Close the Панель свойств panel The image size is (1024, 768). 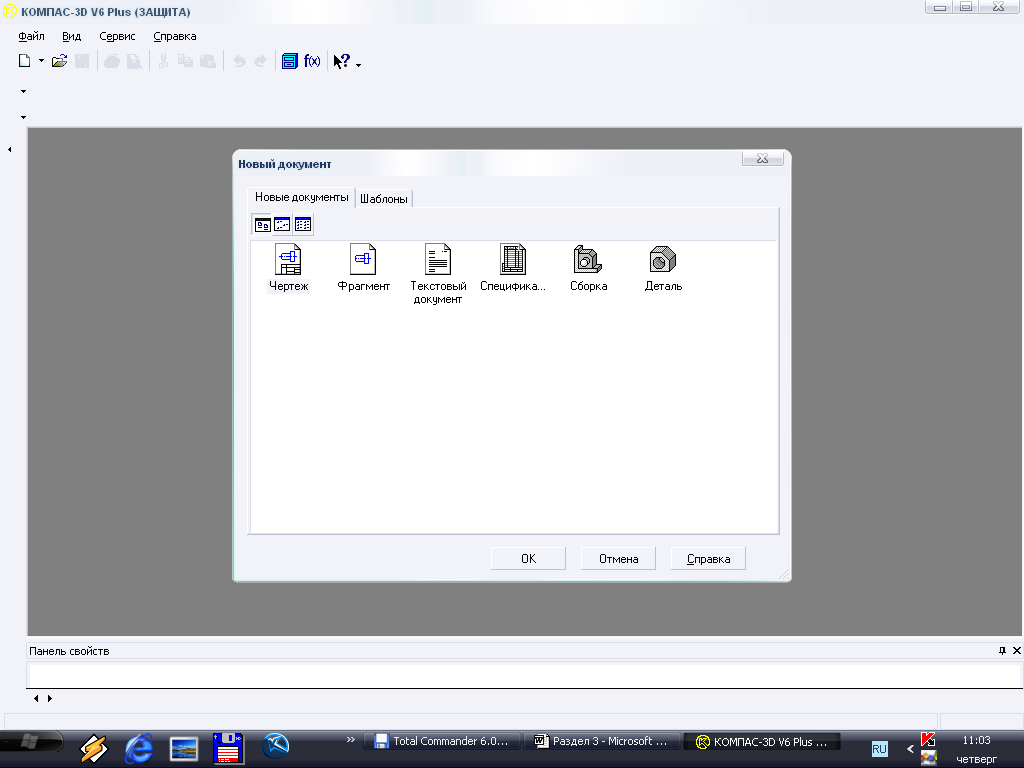(x=1017, y=650)
